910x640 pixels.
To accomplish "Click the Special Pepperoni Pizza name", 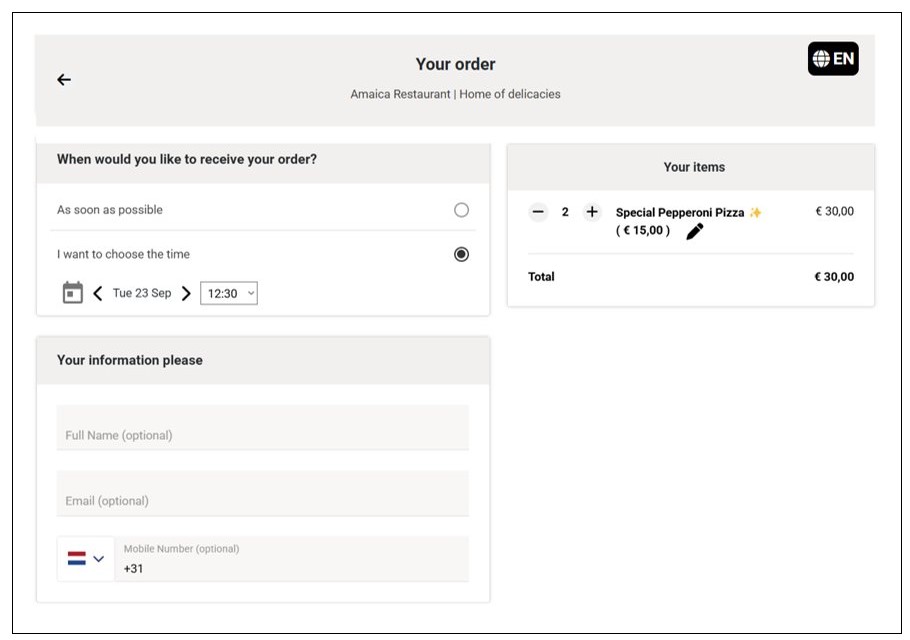I will click(680, 212).
